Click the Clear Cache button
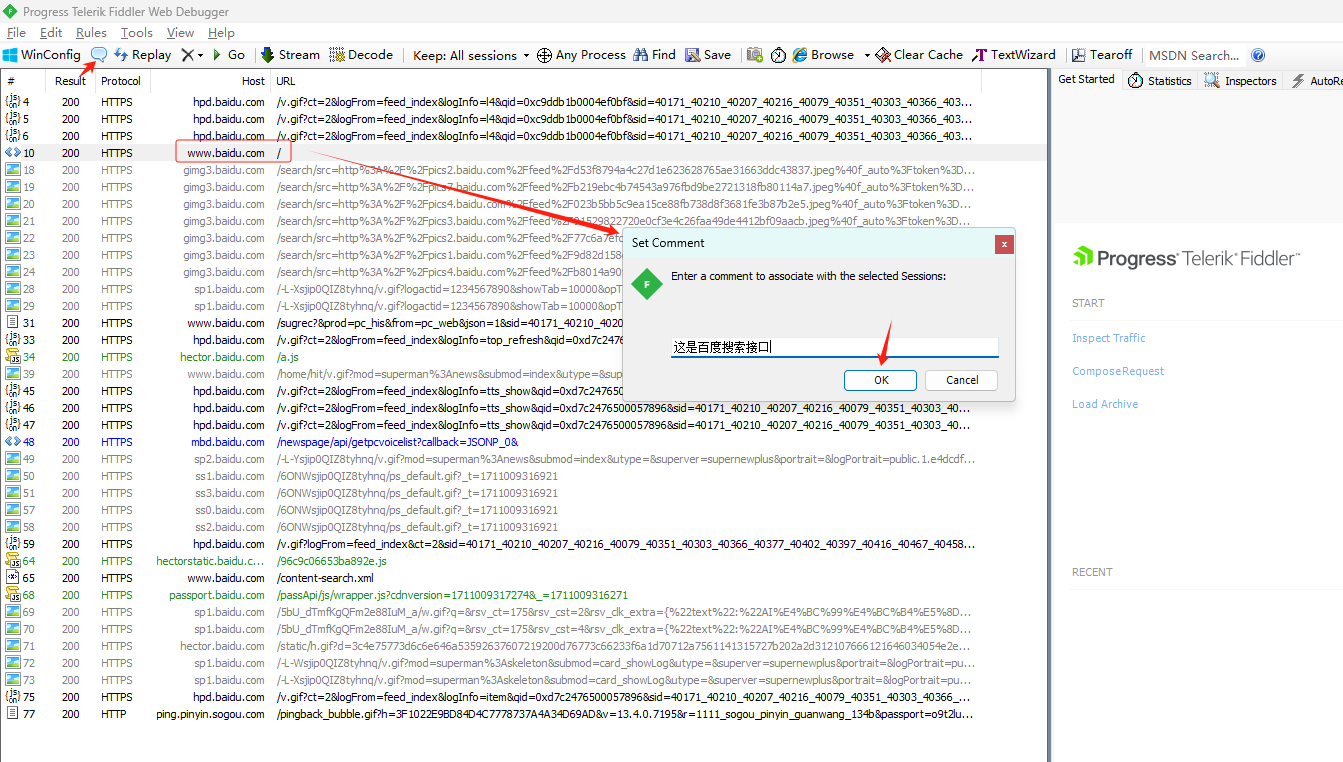 click(x=919, y=55)
